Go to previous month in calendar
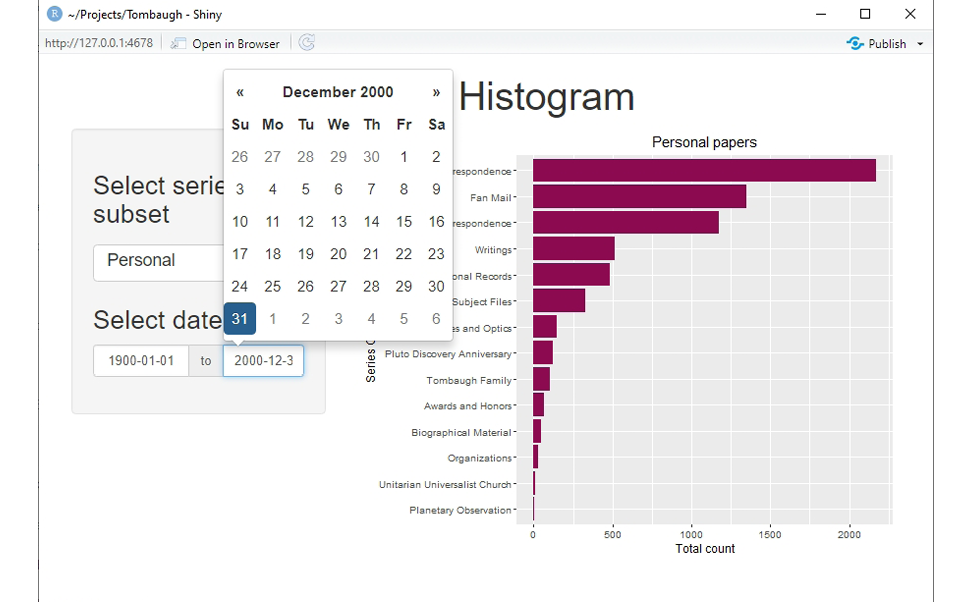This screenshot has width=972, height=602. 240,92
